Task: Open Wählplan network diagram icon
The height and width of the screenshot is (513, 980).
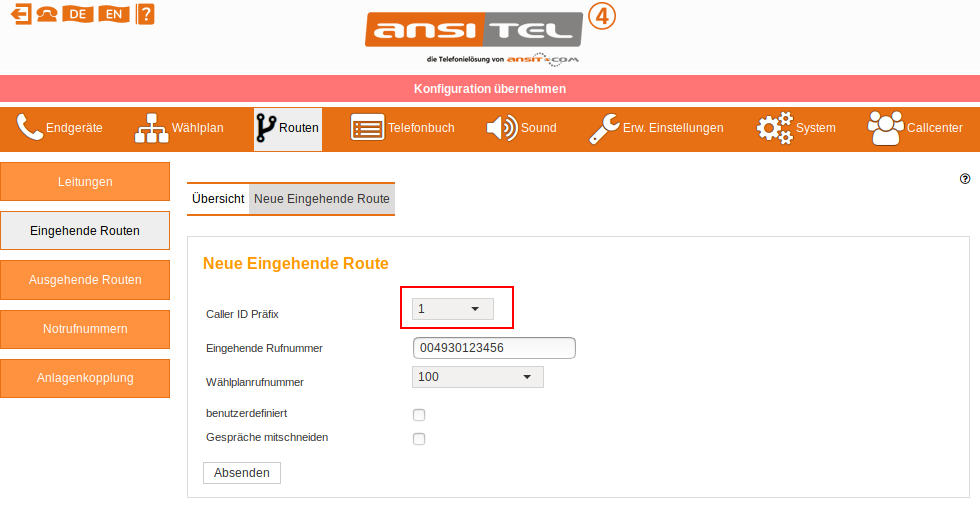Action: 152,128
